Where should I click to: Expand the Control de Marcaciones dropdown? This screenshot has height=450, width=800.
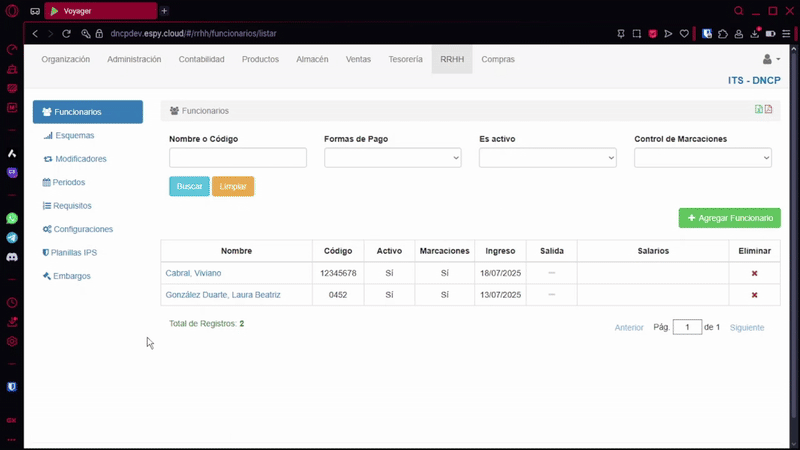point(702,158)
